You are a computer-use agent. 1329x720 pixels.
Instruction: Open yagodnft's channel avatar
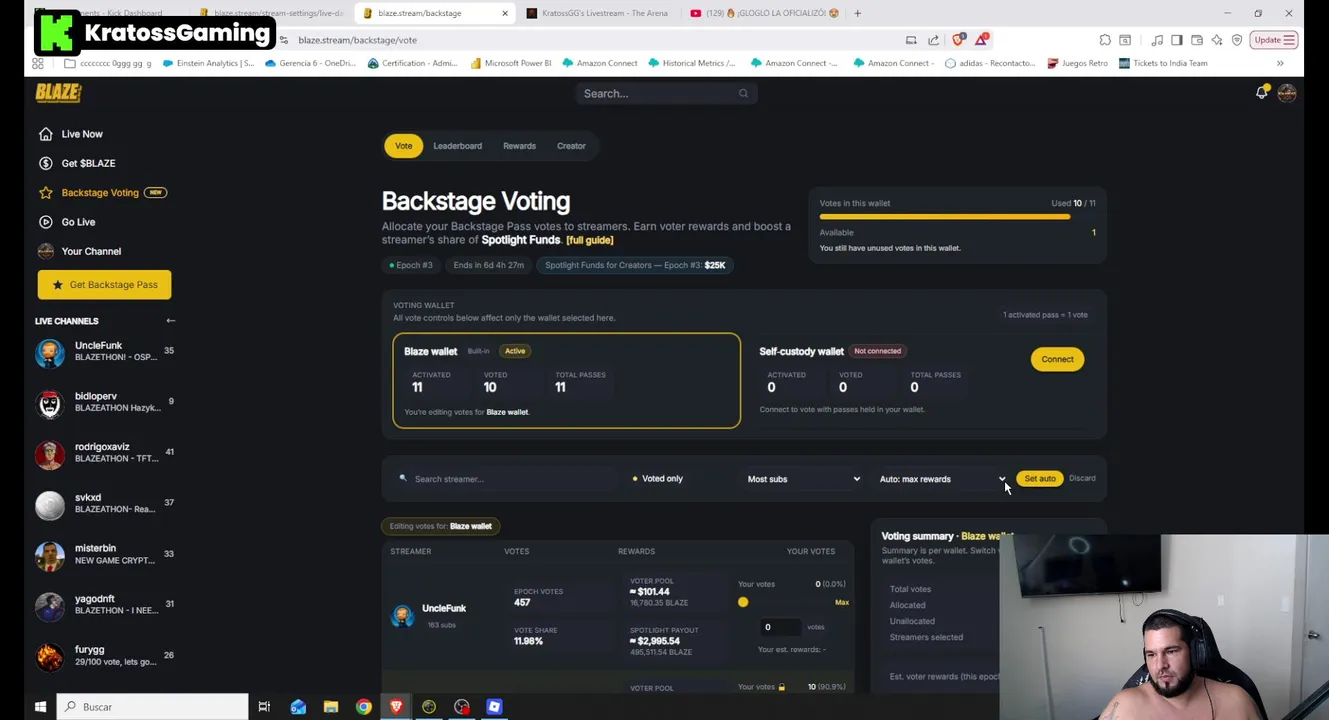pyautogui.click(x=49, y=605)
